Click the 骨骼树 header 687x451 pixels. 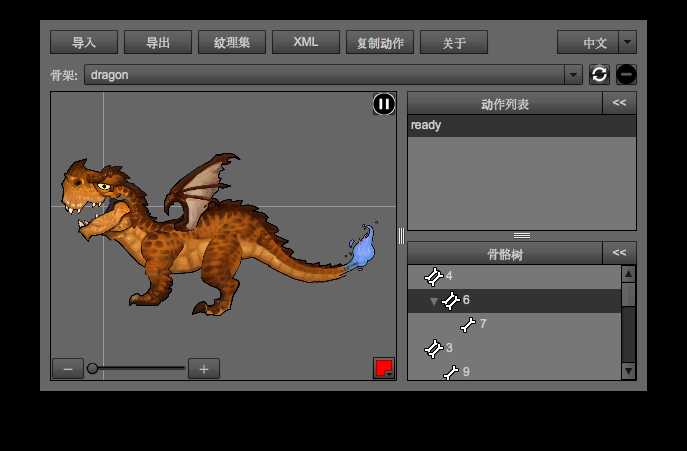pyautogui.click(x=505, y=253)
